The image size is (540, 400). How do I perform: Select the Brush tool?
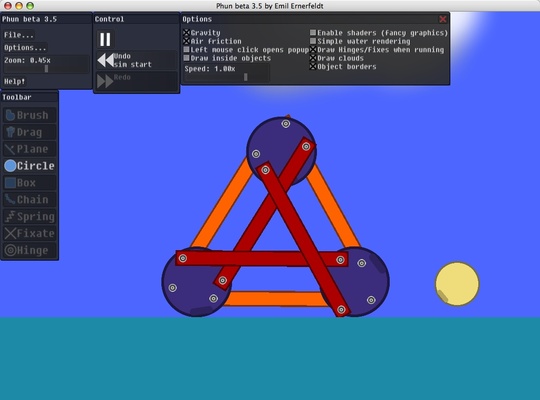(30, 115)
